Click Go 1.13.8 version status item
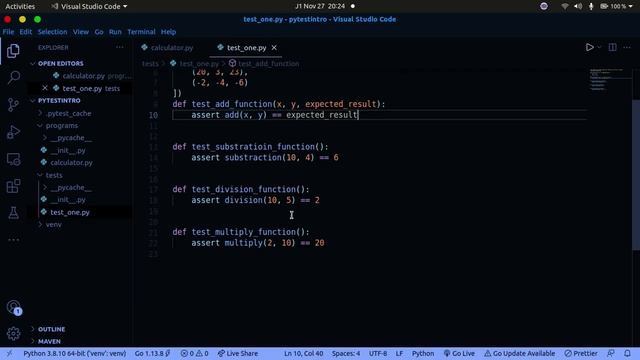Image resolution: width=640 pixels, height=360 pixels. [152, 353]
